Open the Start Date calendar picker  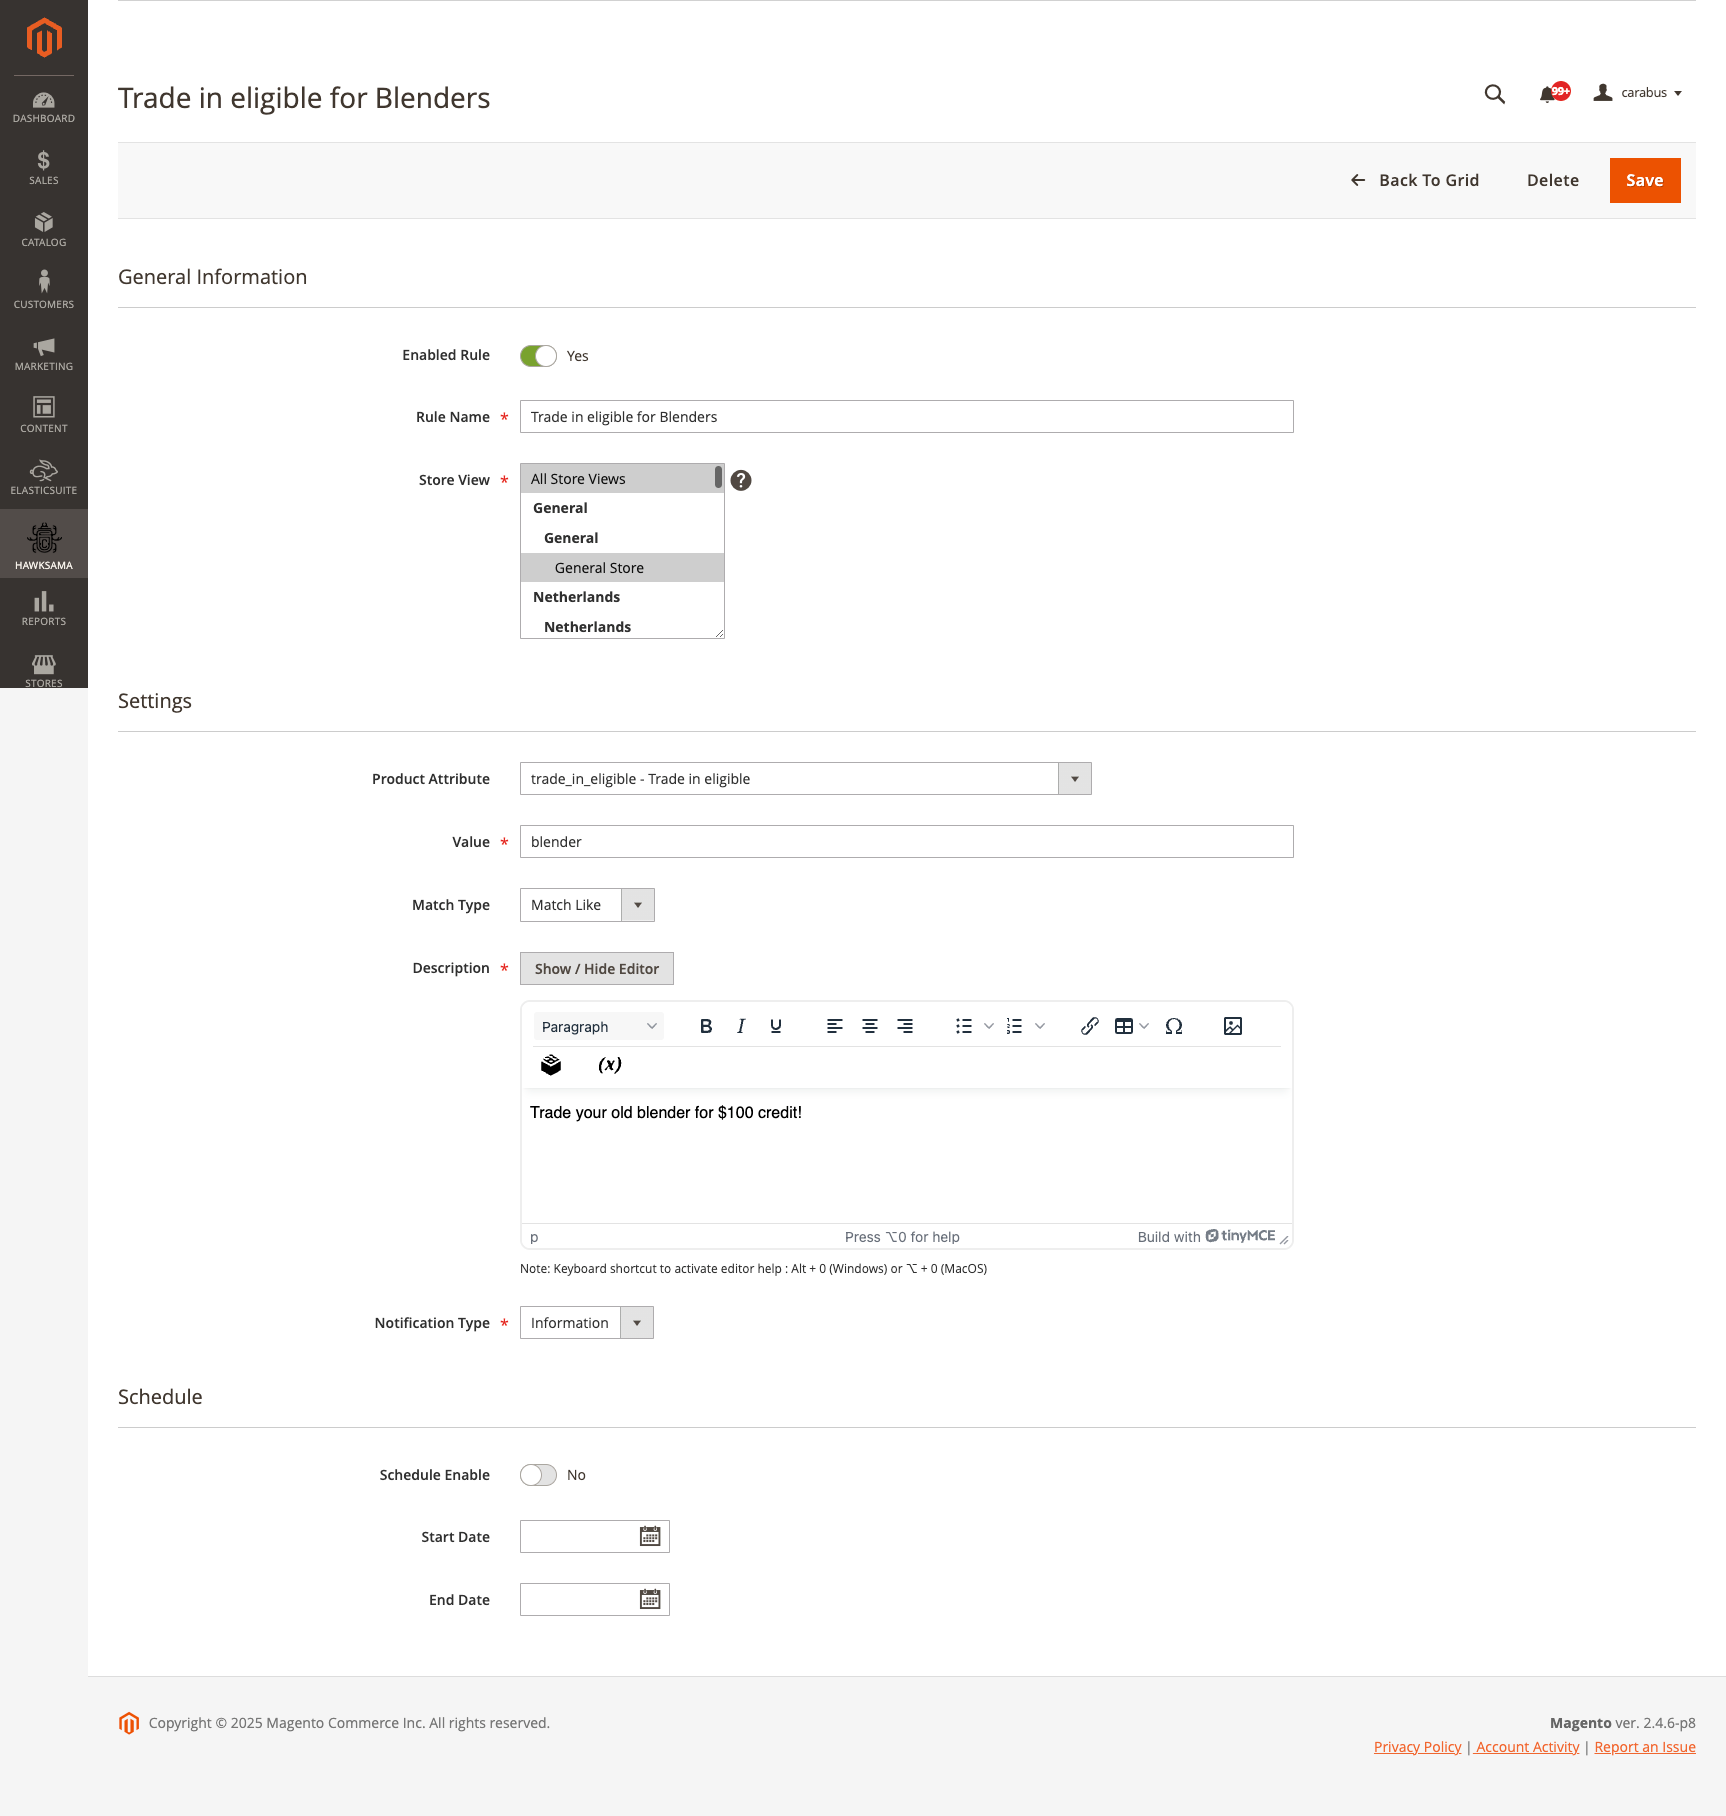pyautogui.click(x=650, y=1537)
